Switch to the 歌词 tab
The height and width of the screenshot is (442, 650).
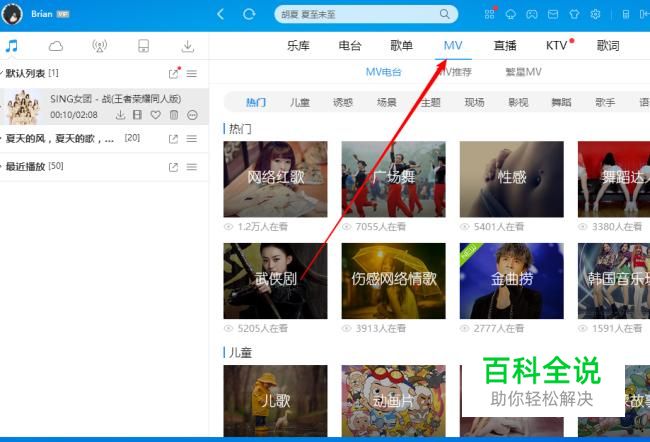608,45
